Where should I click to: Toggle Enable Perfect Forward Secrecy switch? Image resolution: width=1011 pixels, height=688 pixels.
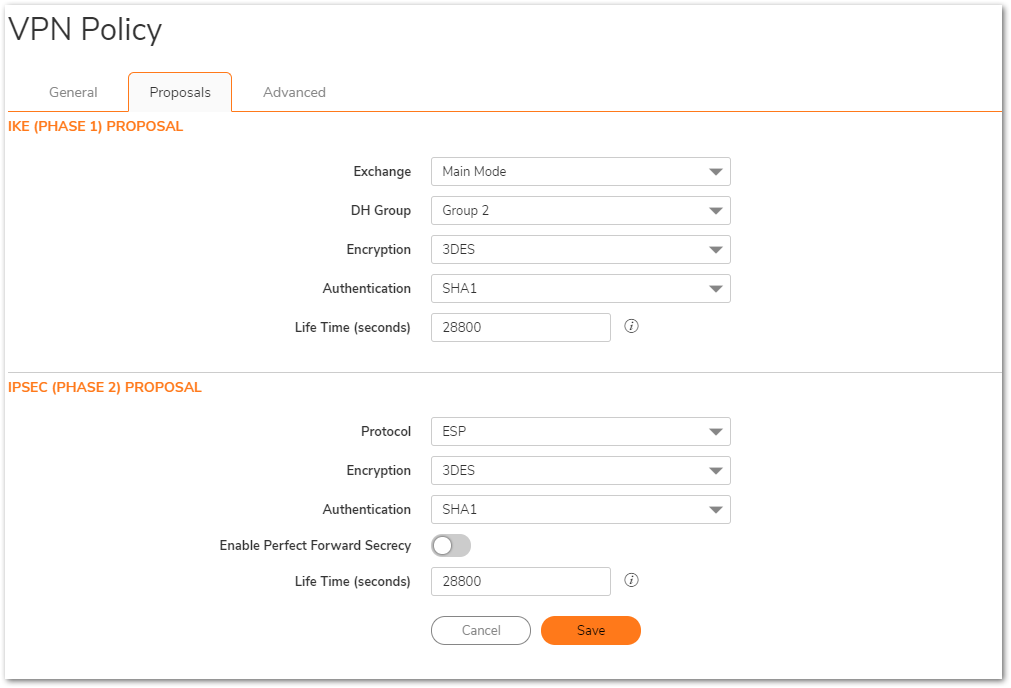pyautogui.click(x=451, y=545)
